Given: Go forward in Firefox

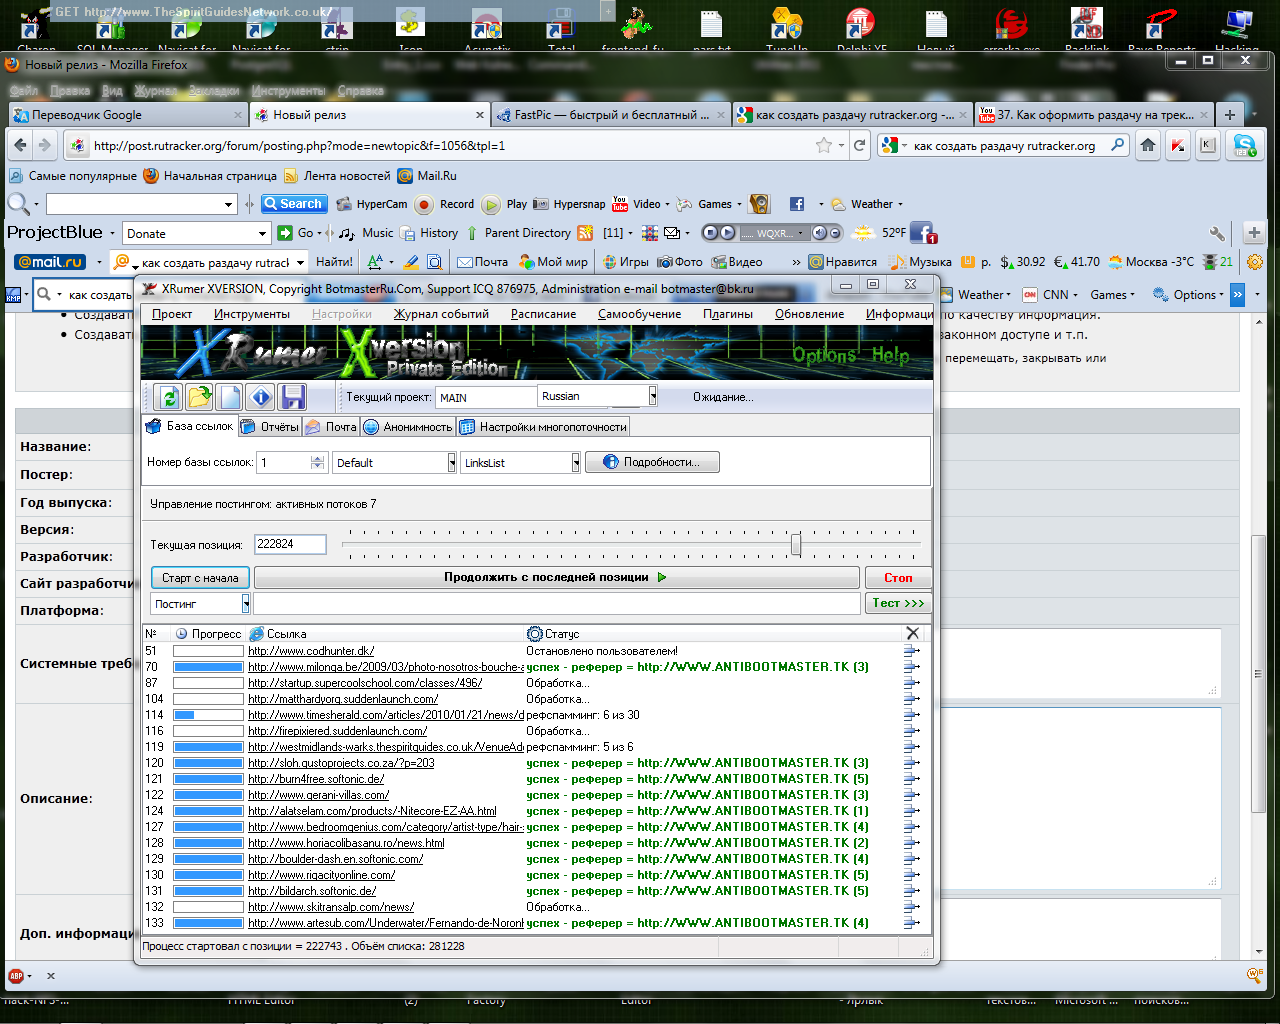Looking at the screenshot, I should pyautogui.click(x=44, y=145).
